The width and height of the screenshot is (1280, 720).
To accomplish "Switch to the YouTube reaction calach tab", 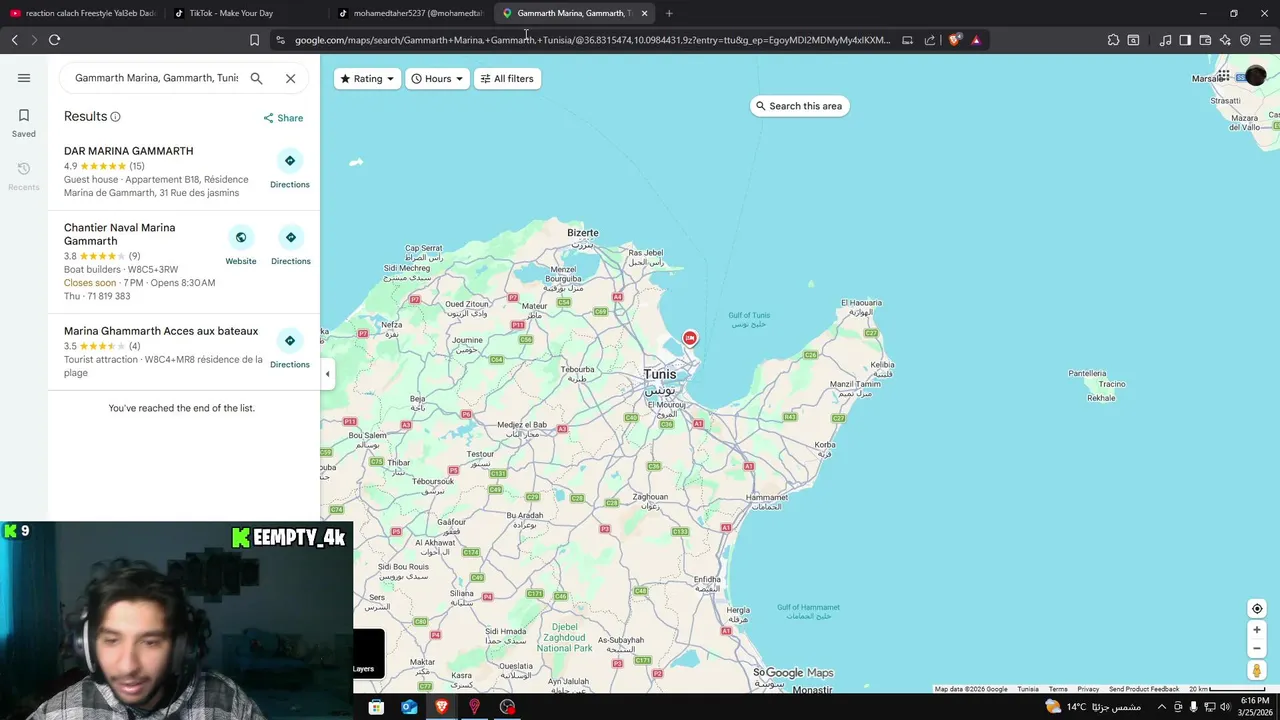I will point(84,13).
